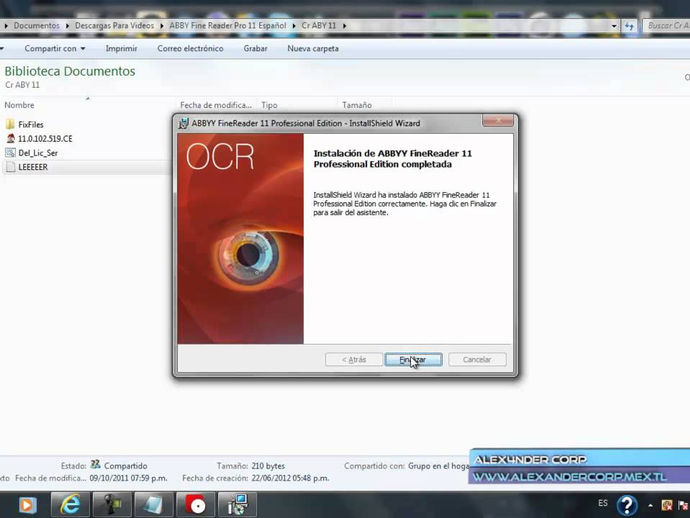Open Windows Media Player from the taskbar

click(27, 505)
